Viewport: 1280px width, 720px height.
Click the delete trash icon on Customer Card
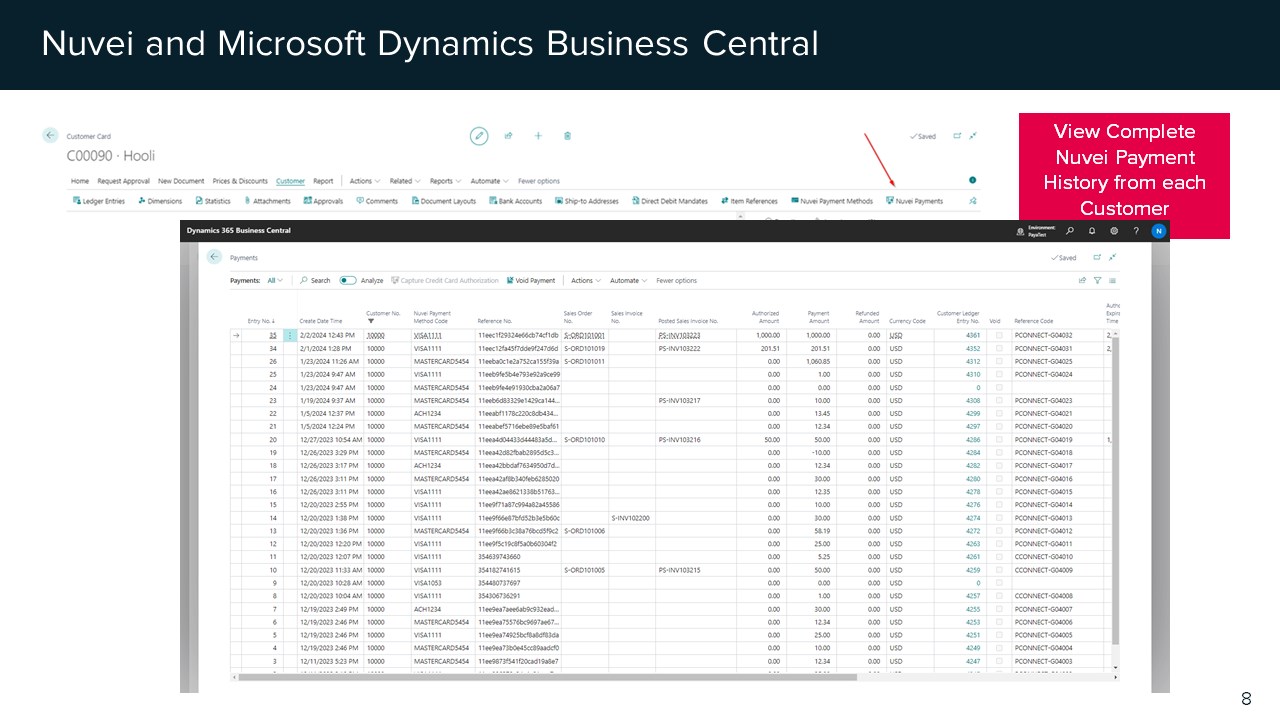coord(567,136)
